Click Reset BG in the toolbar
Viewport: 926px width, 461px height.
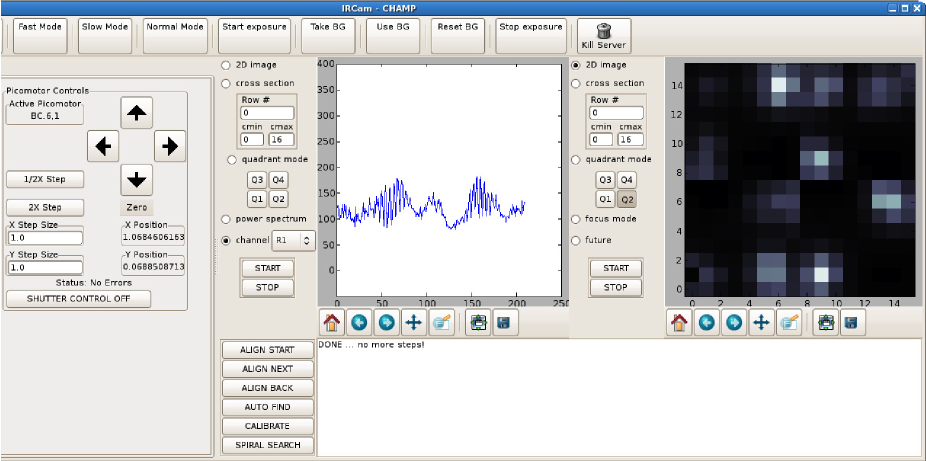click(x=458, y=36)
